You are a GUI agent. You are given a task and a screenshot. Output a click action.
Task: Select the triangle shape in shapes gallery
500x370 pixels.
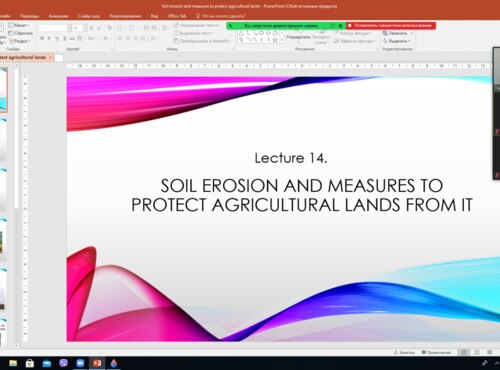(x=241, y=33)
